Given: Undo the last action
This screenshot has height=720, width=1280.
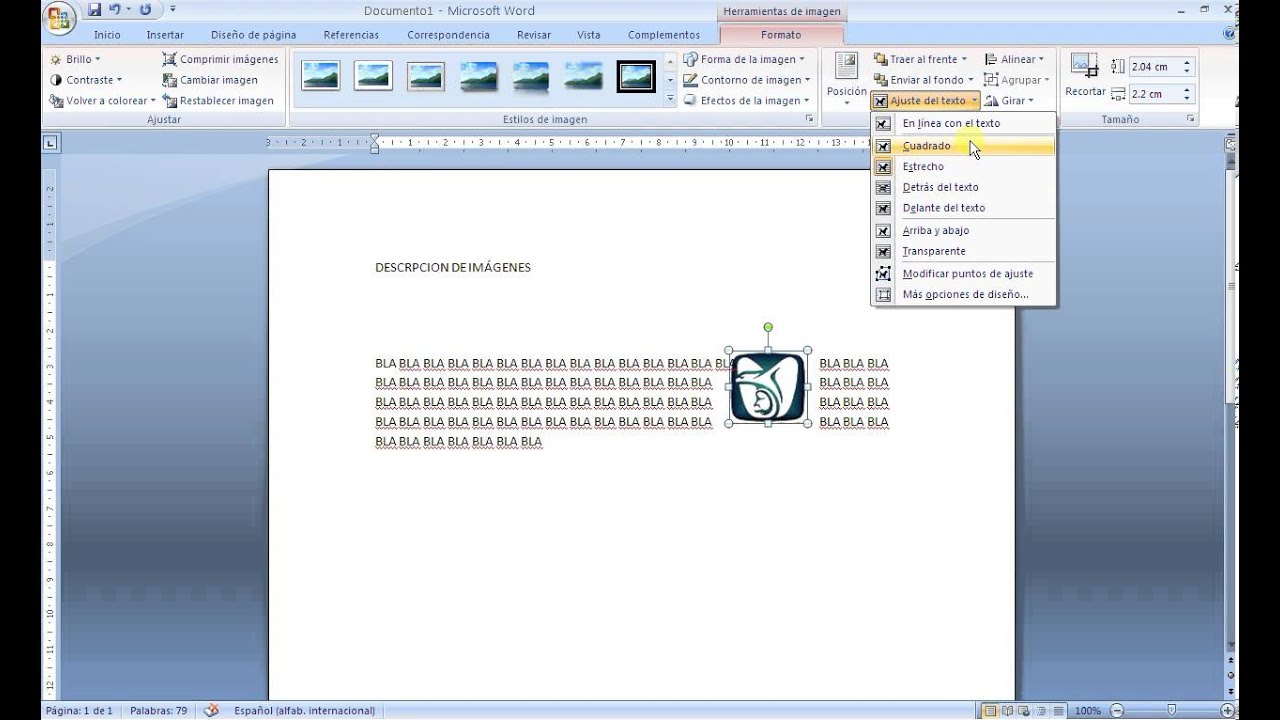Looking at the screenshot, I should pos(115,10).
